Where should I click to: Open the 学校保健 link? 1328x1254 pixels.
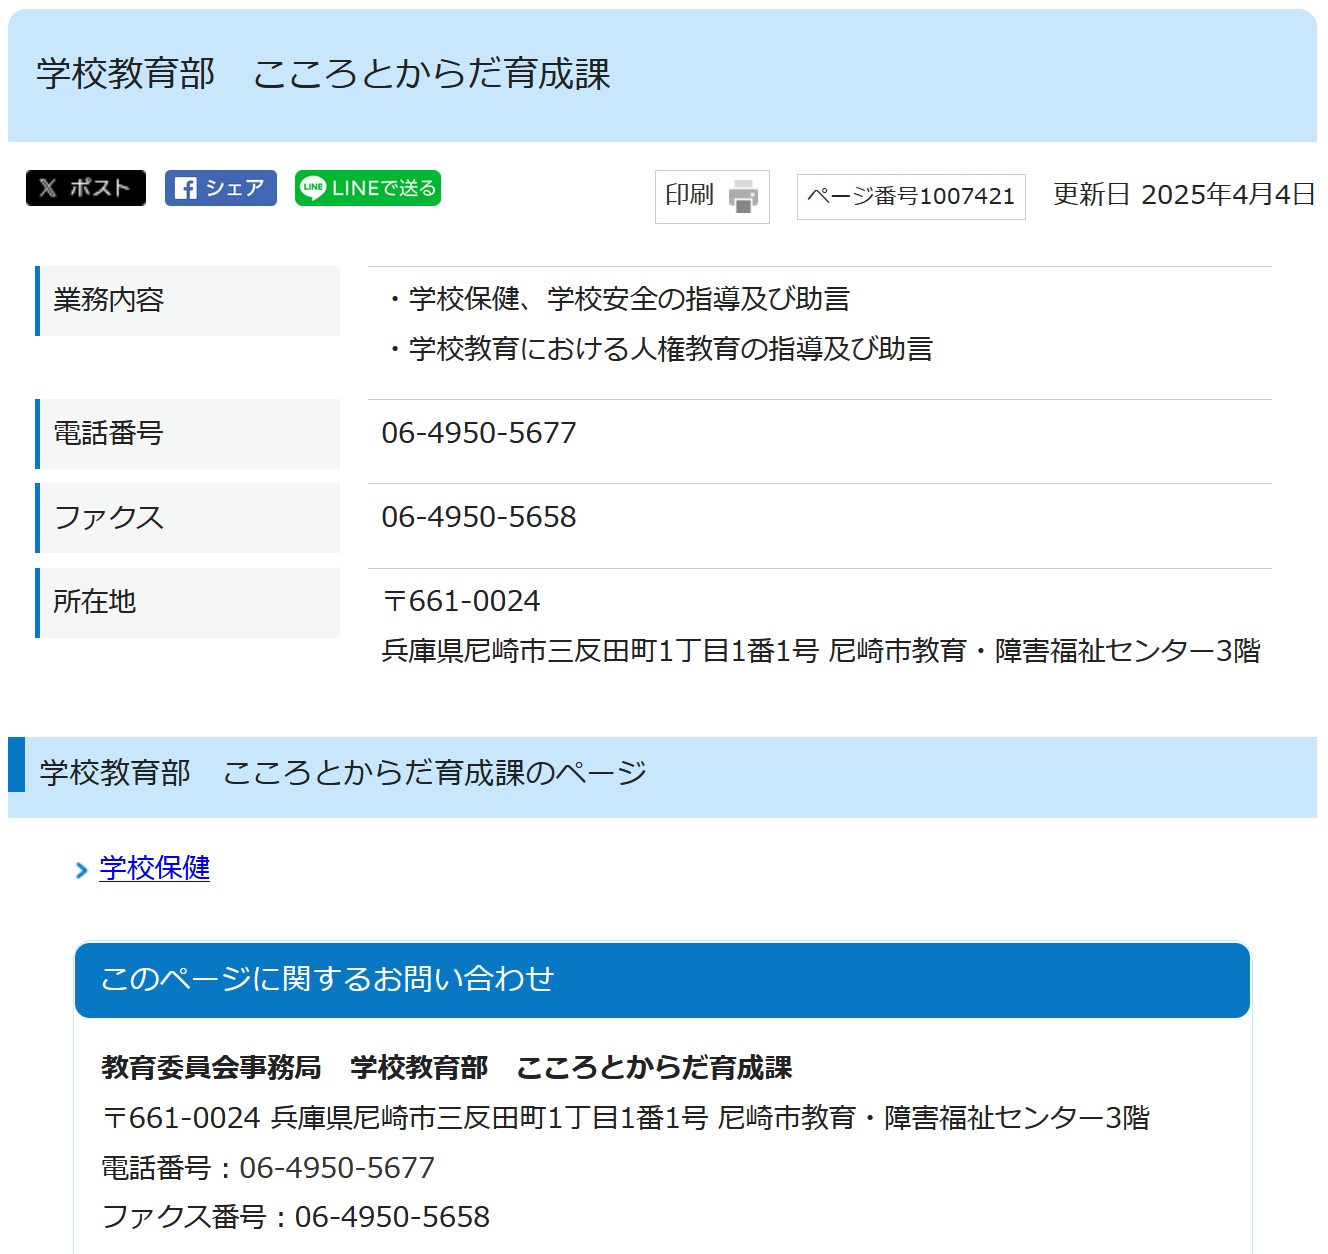[x=155, y=868]
